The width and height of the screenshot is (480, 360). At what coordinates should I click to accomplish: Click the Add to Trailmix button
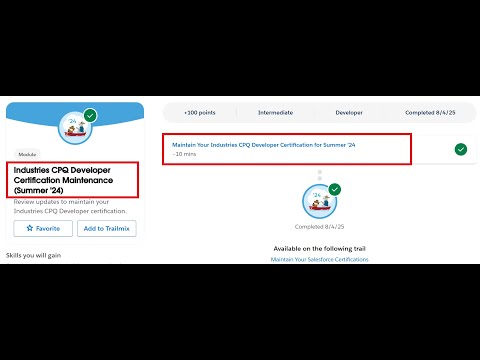point(107,228)
